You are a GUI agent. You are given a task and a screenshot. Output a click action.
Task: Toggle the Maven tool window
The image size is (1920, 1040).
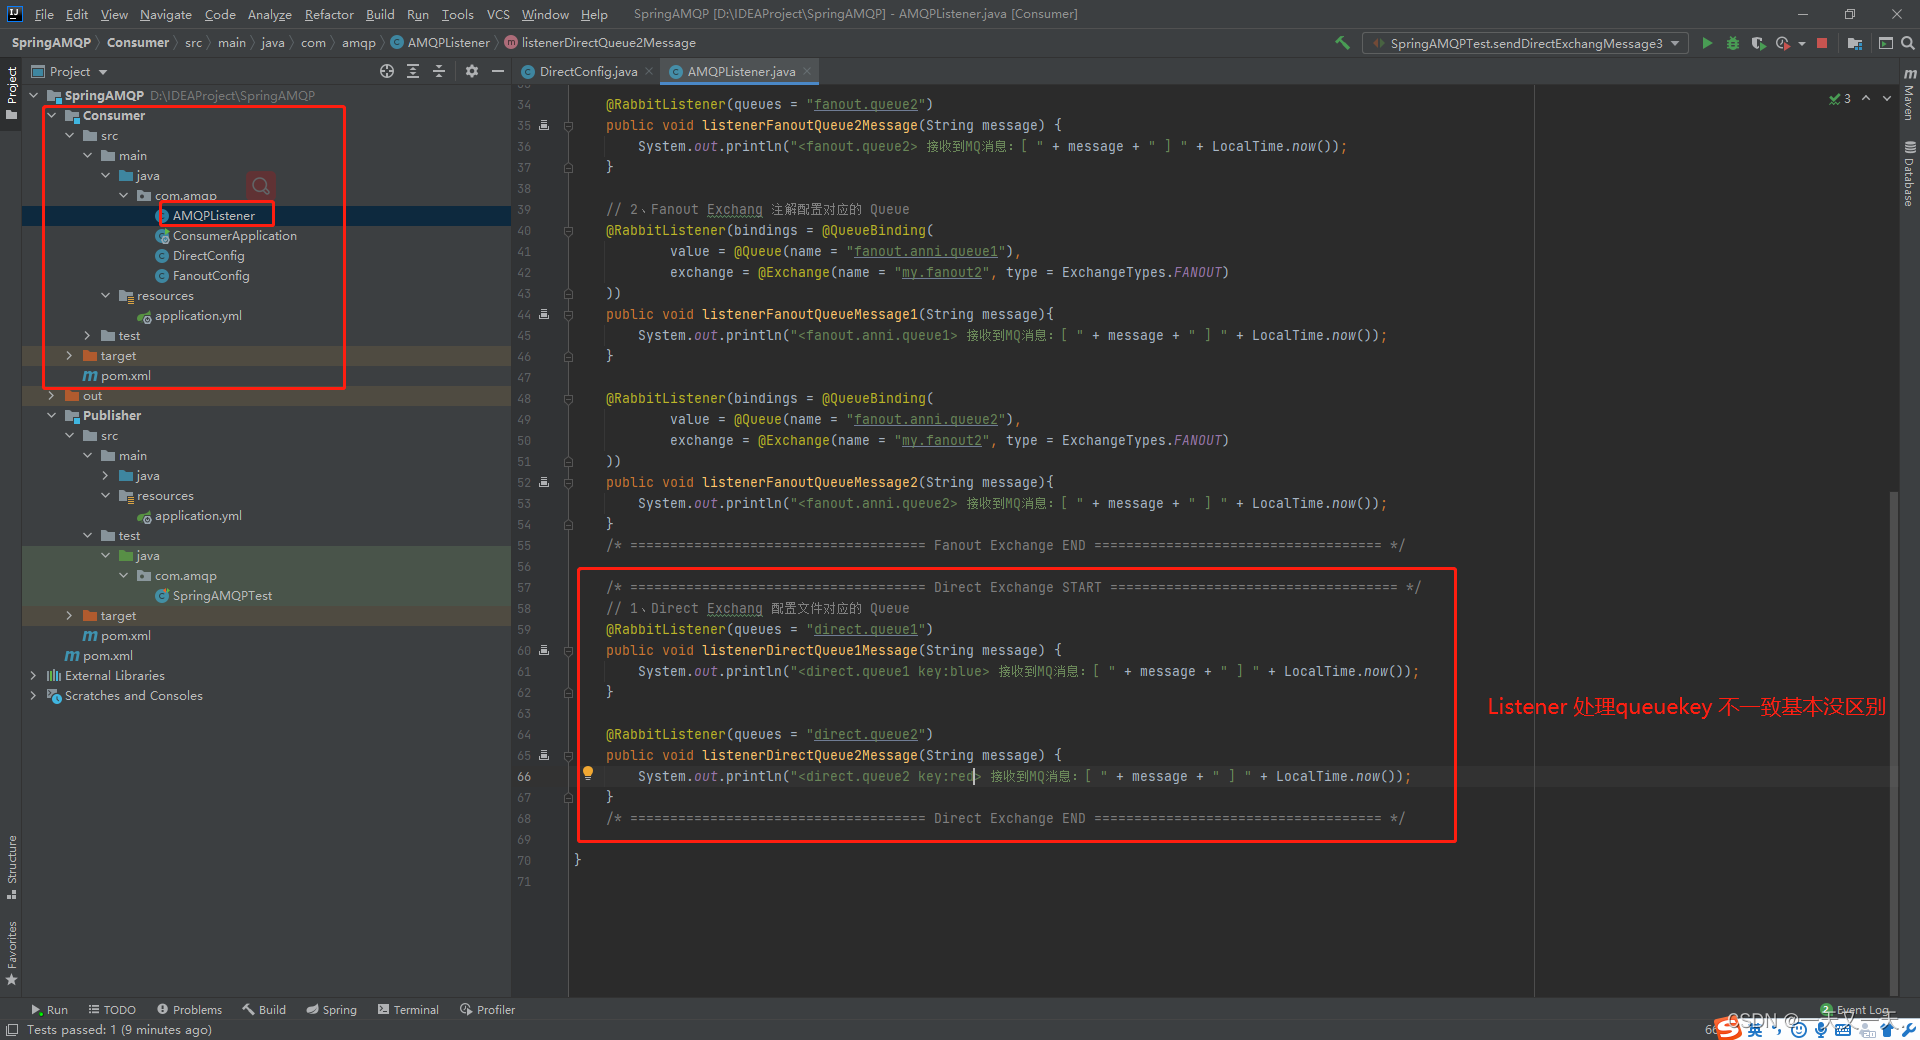1909,95
